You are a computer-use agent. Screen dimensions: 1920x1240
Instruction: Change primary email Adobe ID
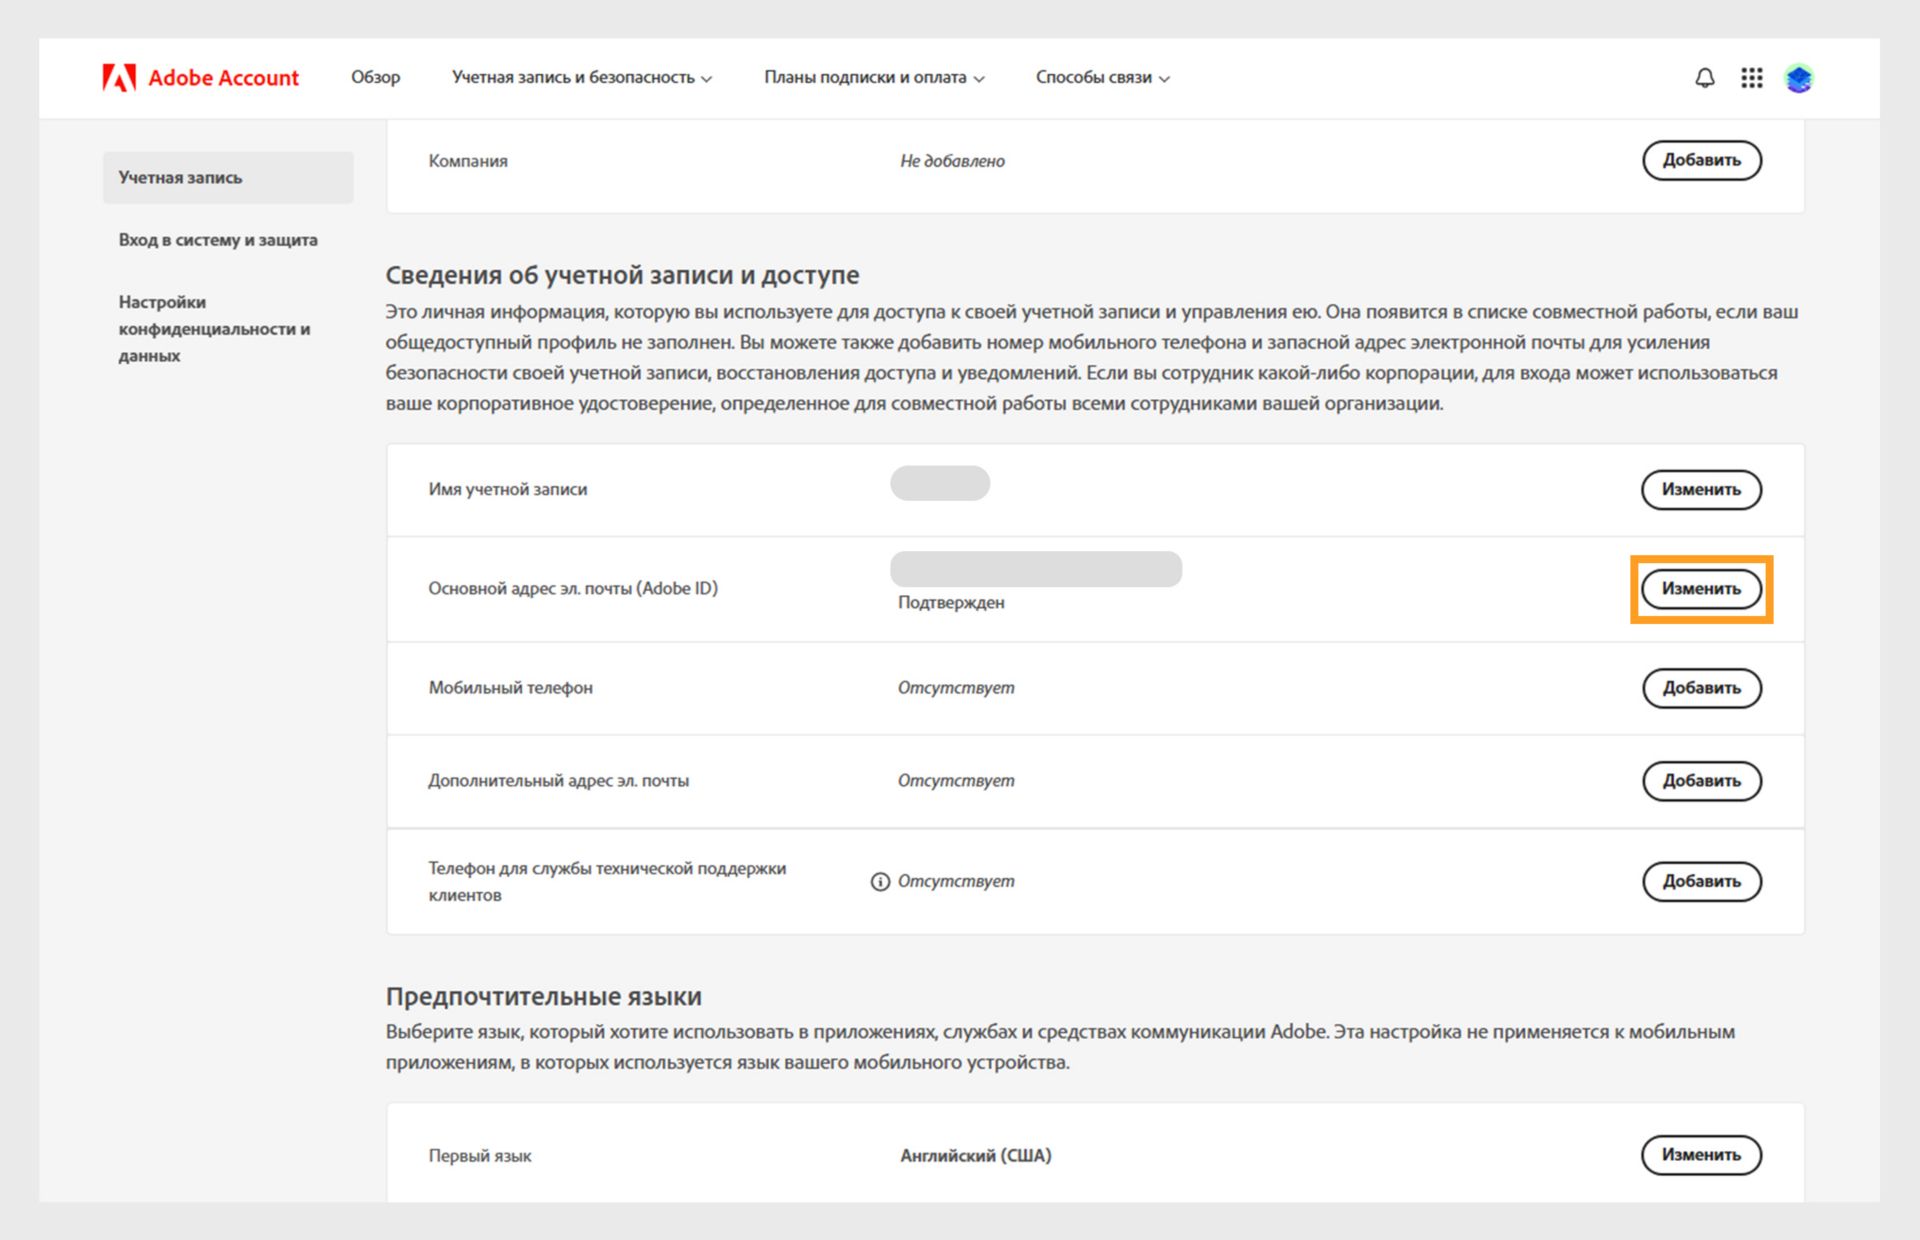point(1701,589)
